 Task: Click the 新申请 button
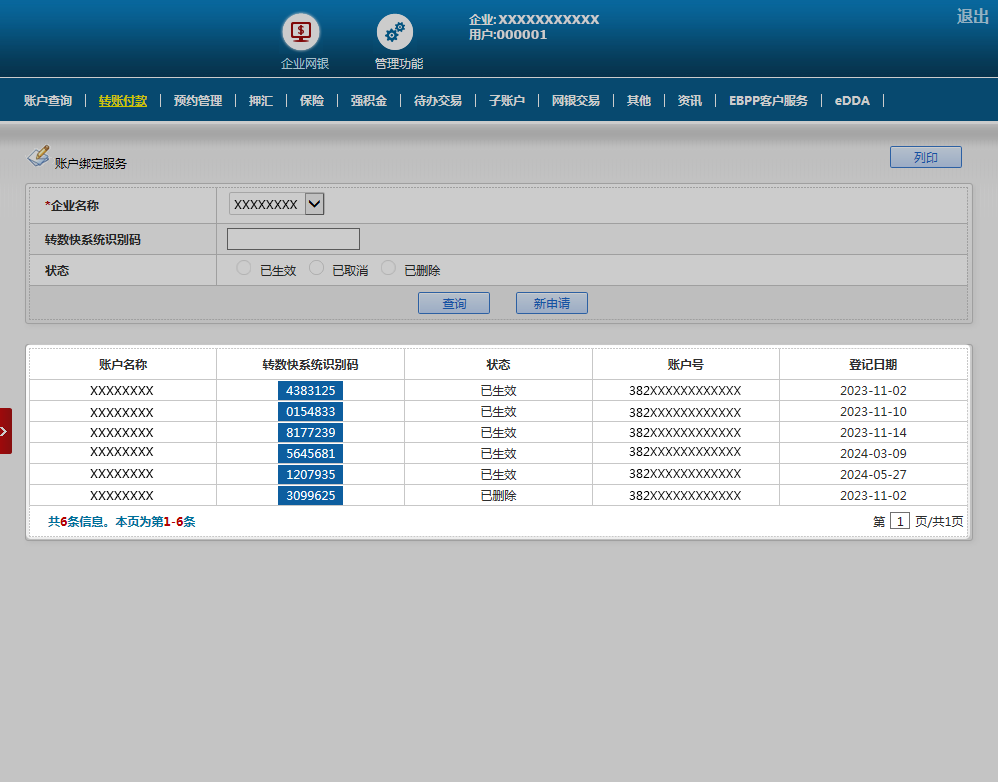(551, 303)
